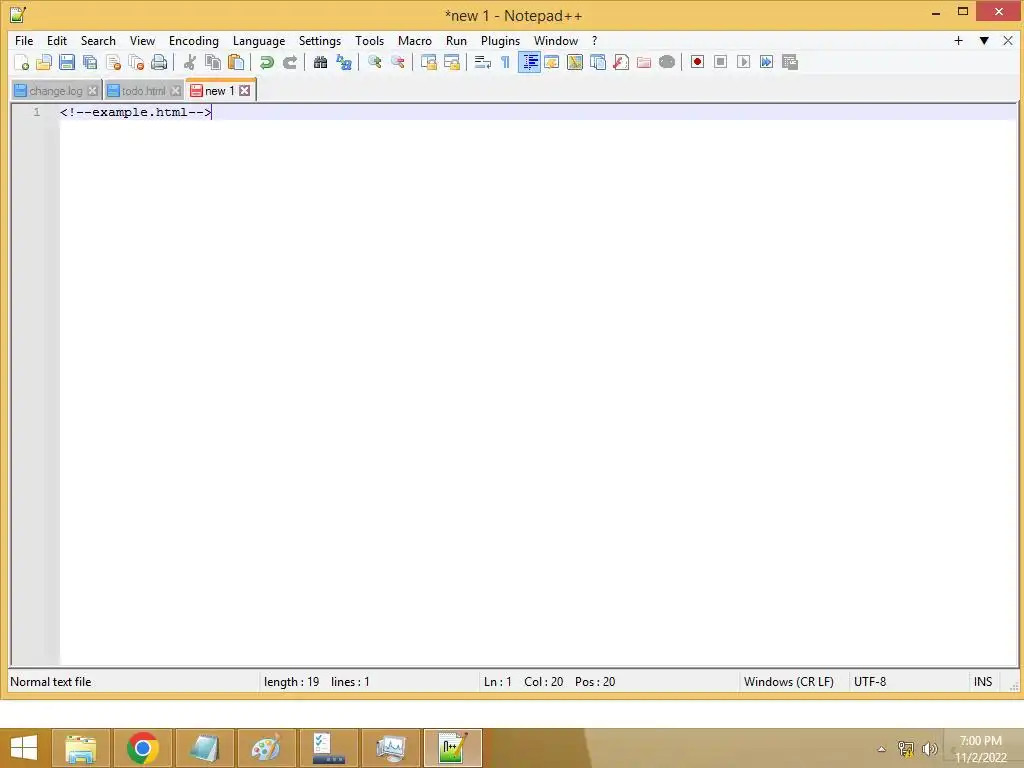Click the Redo toolbar icon
Image resolution: width=1024 pixels, height=768 pixels.
point(289,62)
